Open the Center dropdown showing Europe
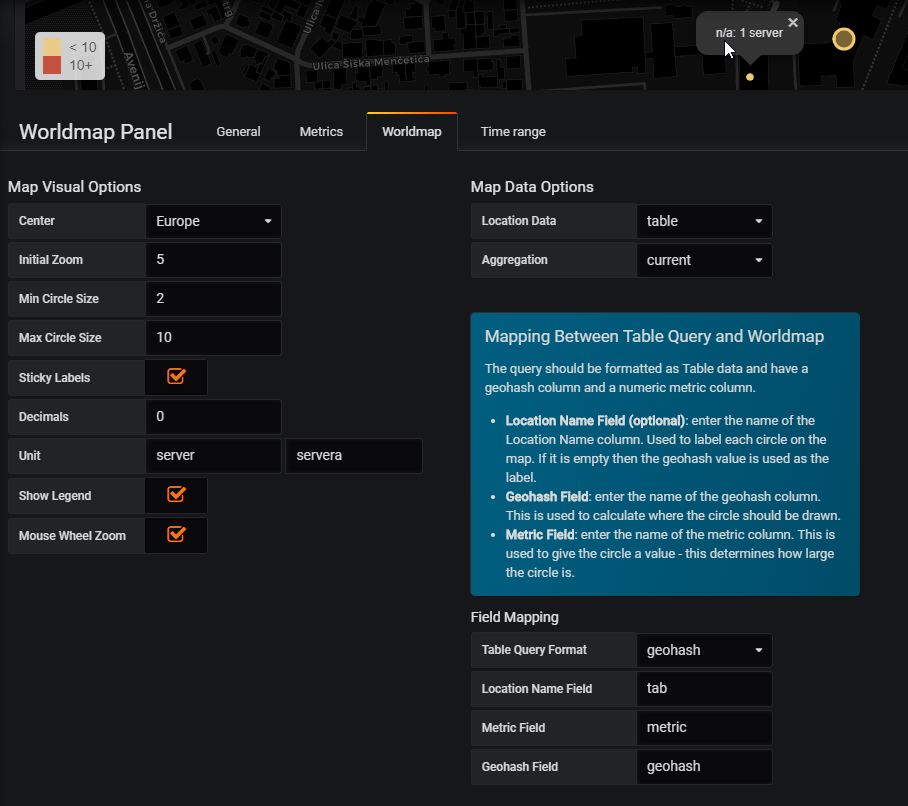Image resolution: width=908 pixels, height=806 pixels. point(213,221)
